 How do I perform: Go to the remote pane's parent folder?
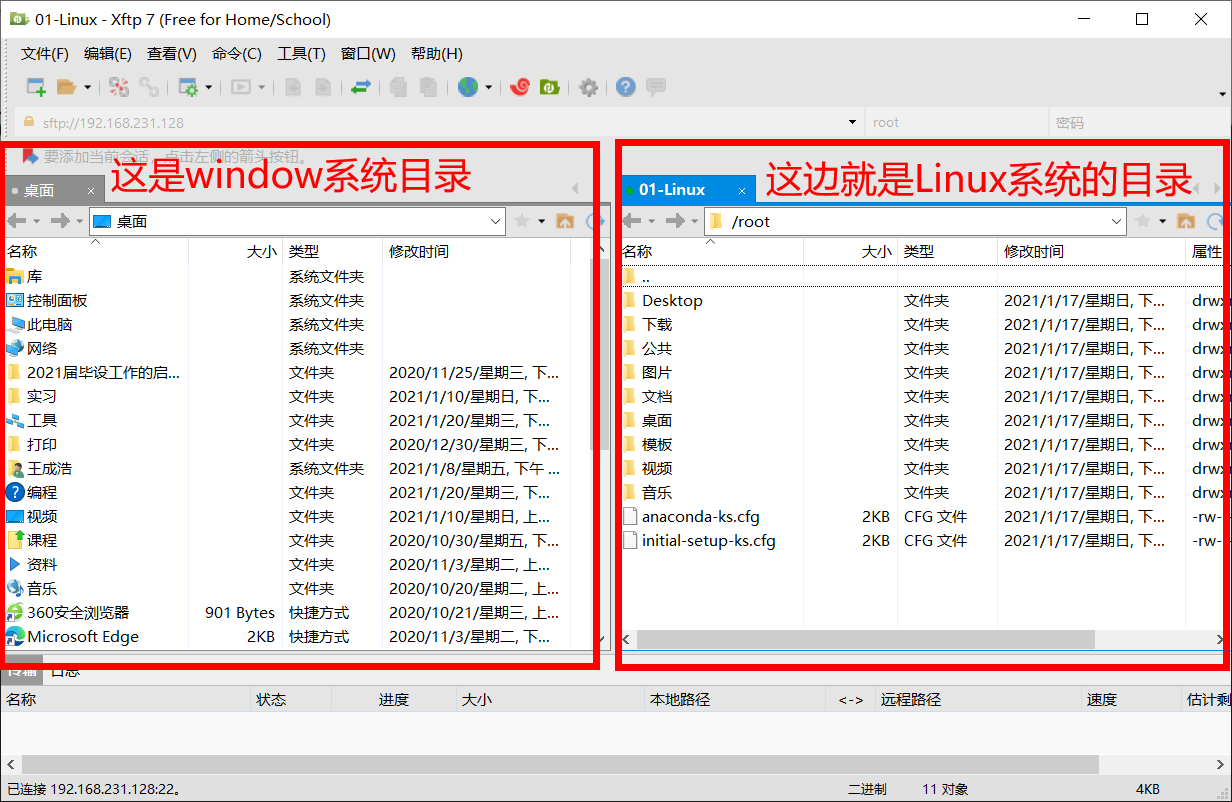1186,222
